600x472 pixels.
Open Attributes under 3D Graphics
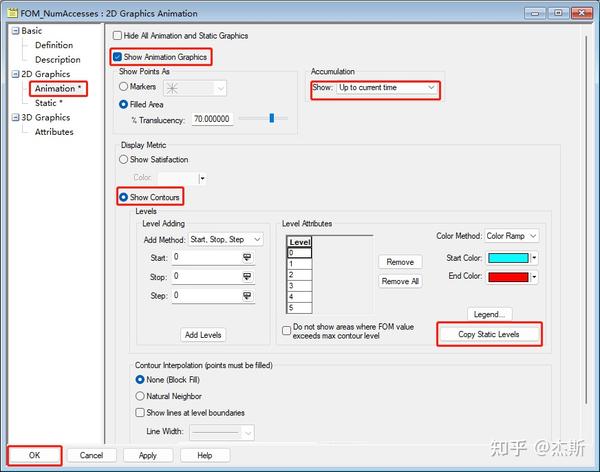tap(54, 132)
